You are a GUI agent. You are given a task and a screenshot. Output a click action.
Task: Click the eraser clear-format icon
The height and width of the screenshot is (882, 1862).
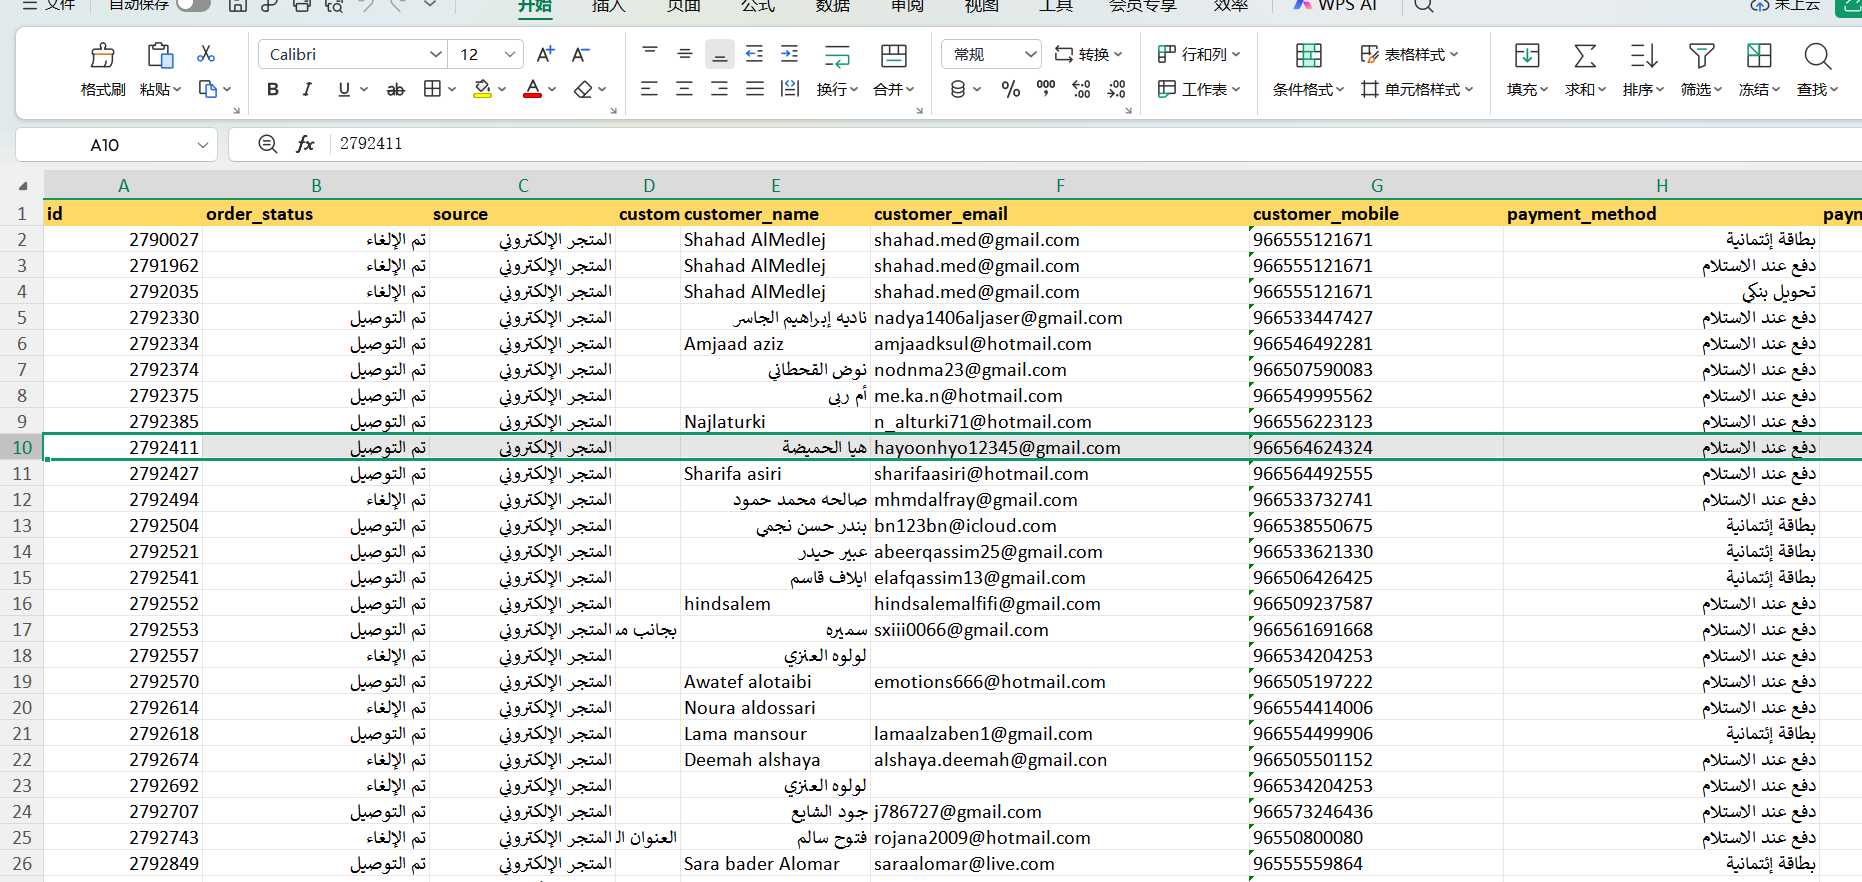[583, 89]
